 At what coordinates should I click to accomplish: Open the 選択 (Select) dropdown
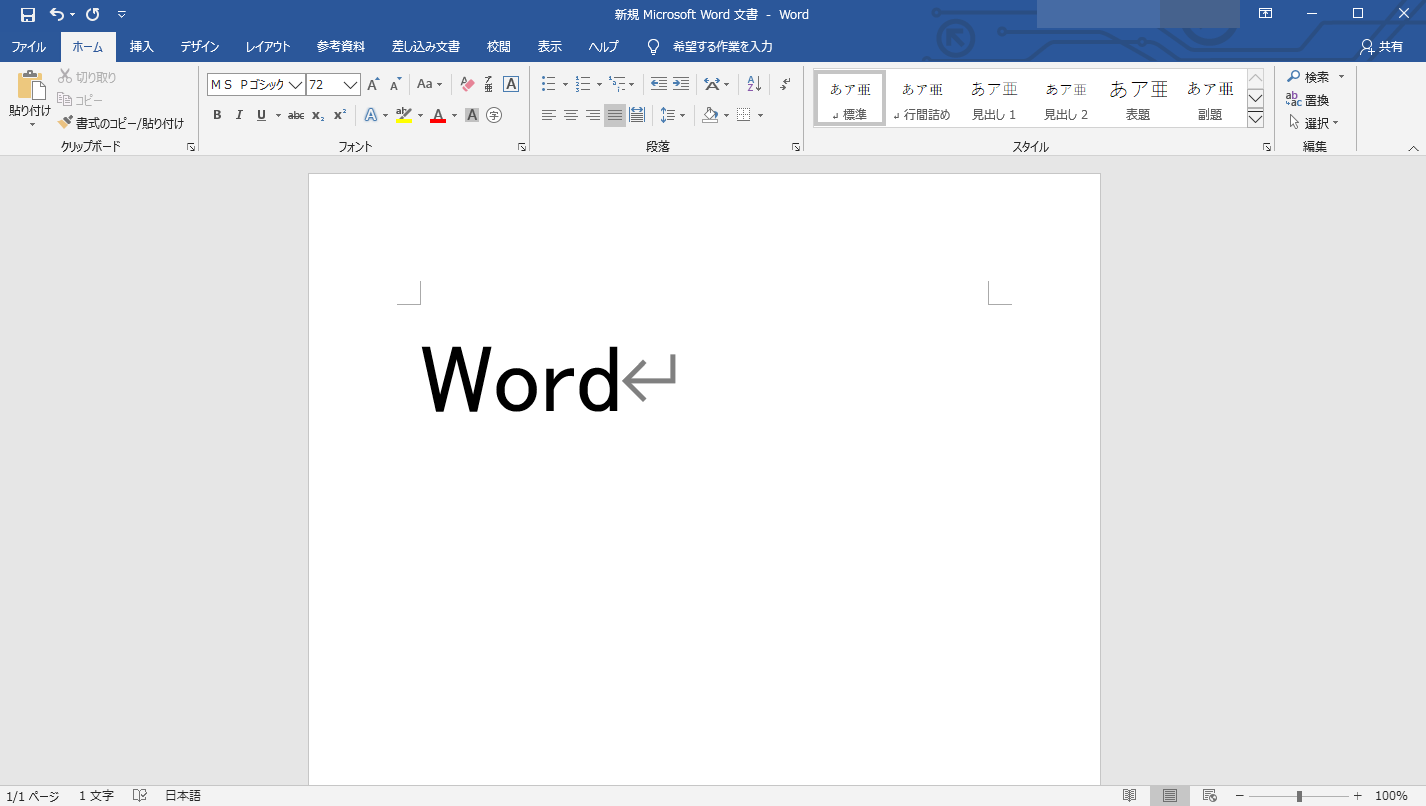[1314, 123]
